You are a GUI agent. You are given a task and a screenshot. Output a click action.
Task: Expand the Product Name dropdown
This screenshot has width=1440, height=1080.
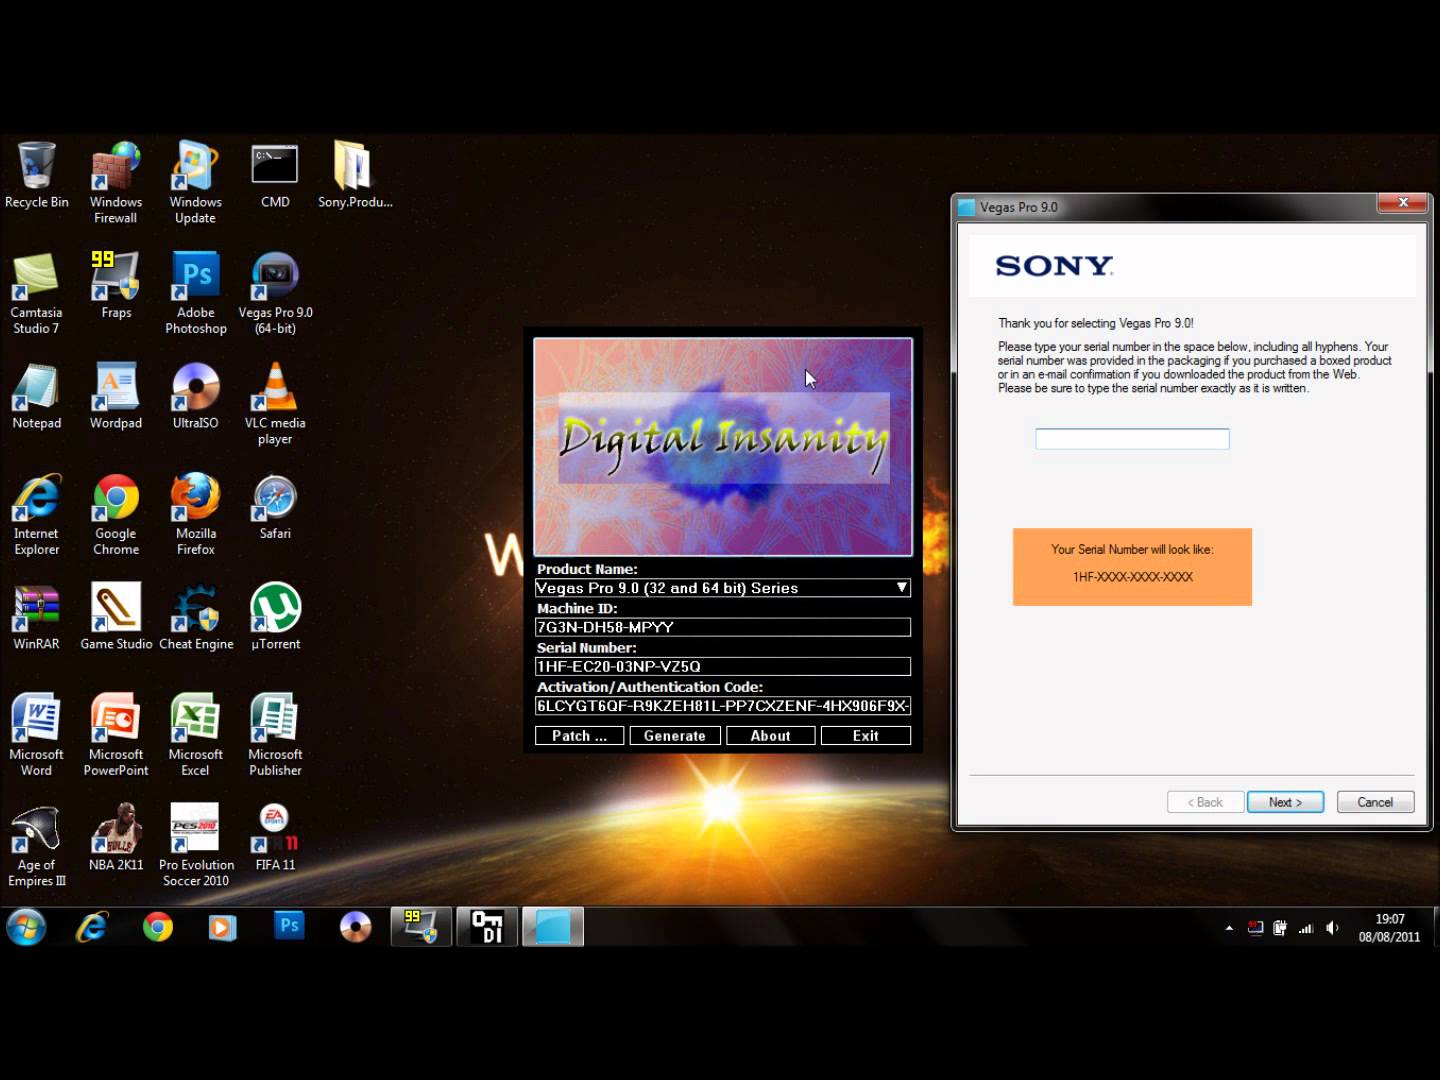click(901, 588)
